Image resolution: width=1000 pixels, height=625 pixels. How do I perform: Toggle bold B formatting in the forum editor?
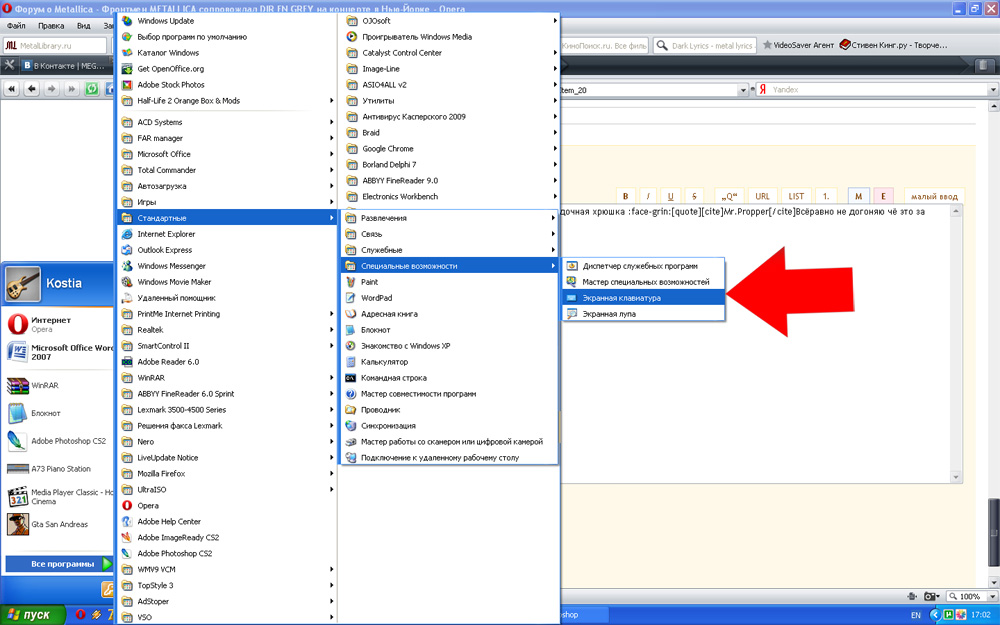626,196
